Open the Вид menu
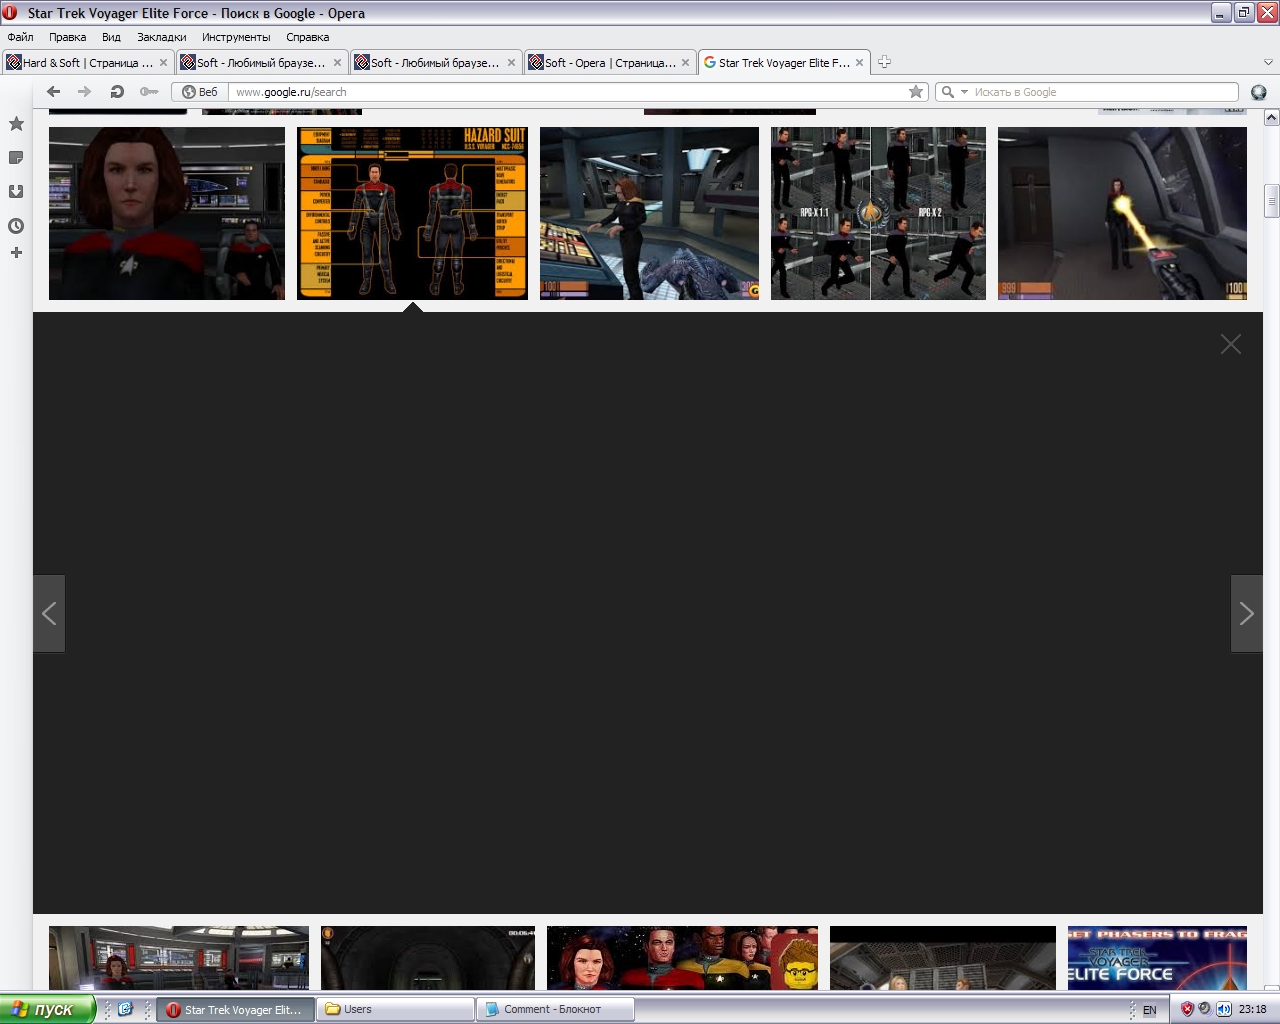 click(x=111, y=37)
